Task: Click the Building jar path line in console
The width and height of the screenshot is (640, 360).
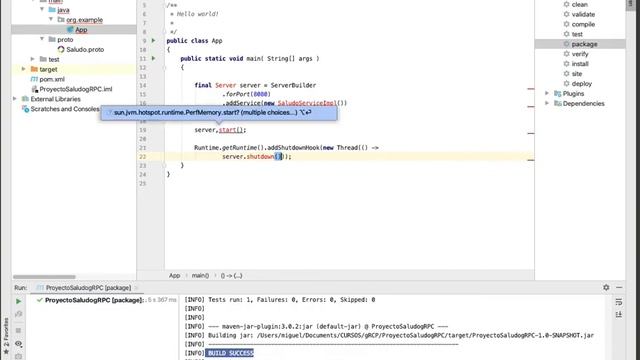Action: point(389,336)
